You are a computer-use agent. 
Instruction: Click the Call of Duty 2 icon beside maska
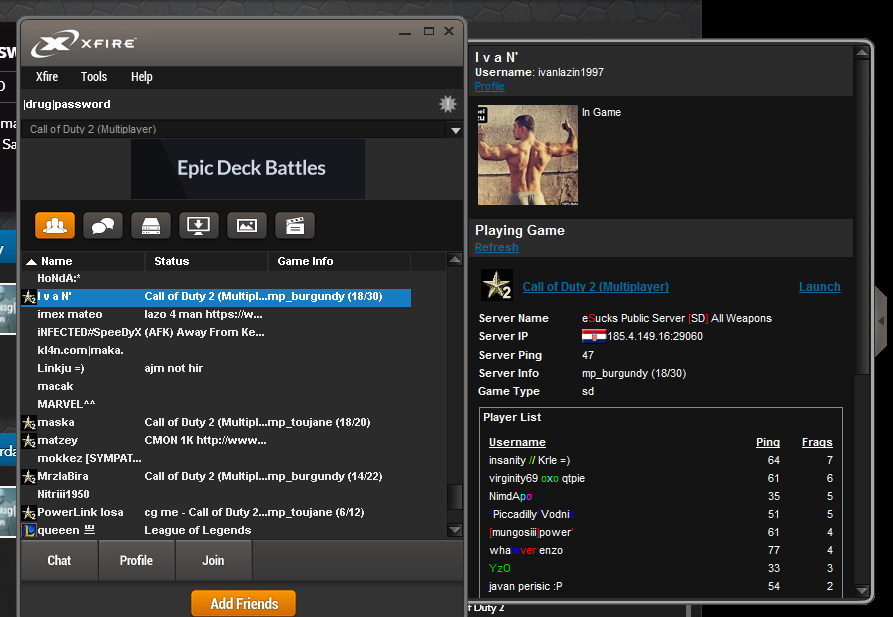[29, 422]
